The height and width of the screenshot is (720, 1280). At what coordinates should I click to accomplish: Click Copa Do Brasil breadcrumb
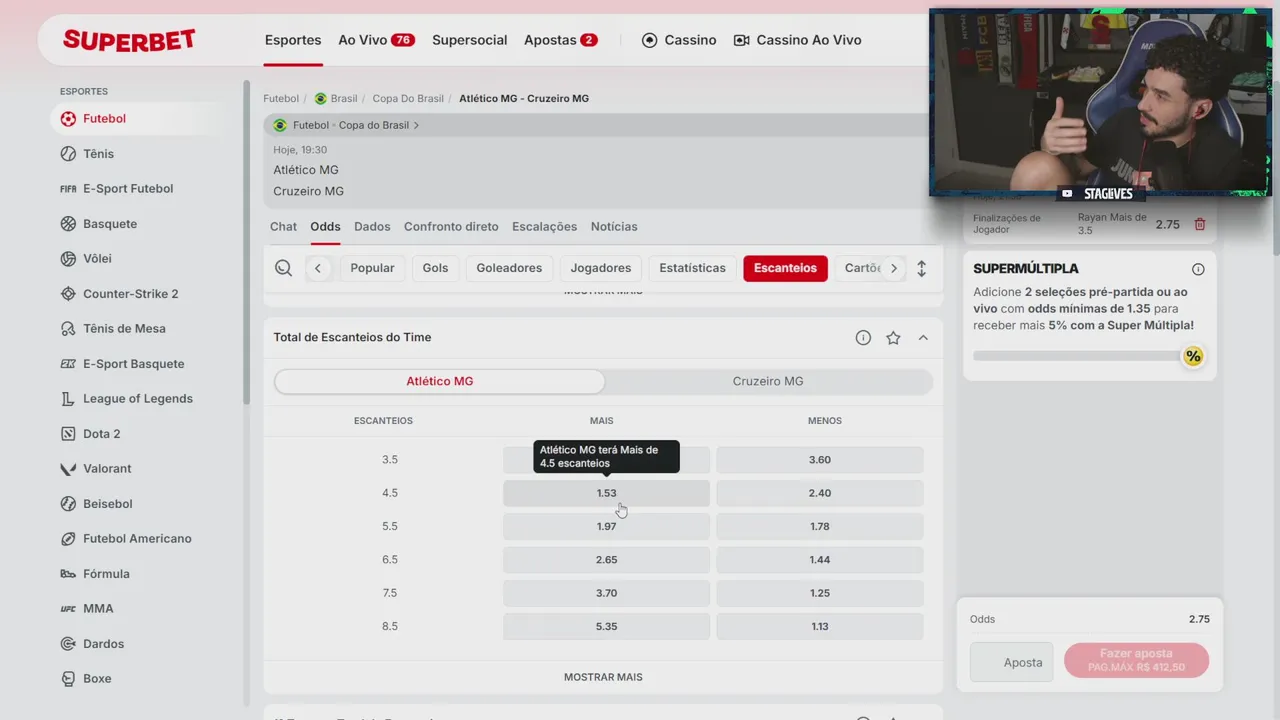(x=408, y=99)
